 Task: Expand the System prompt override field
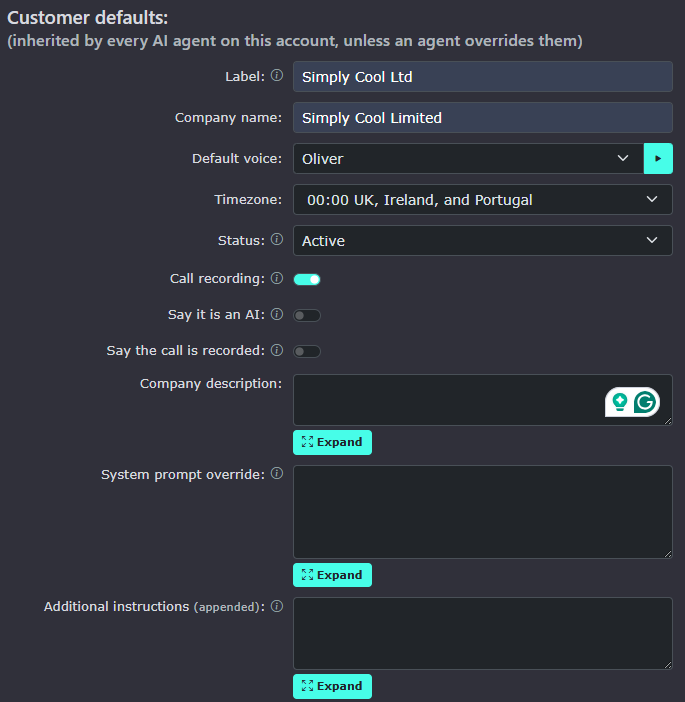coord(332,575)
